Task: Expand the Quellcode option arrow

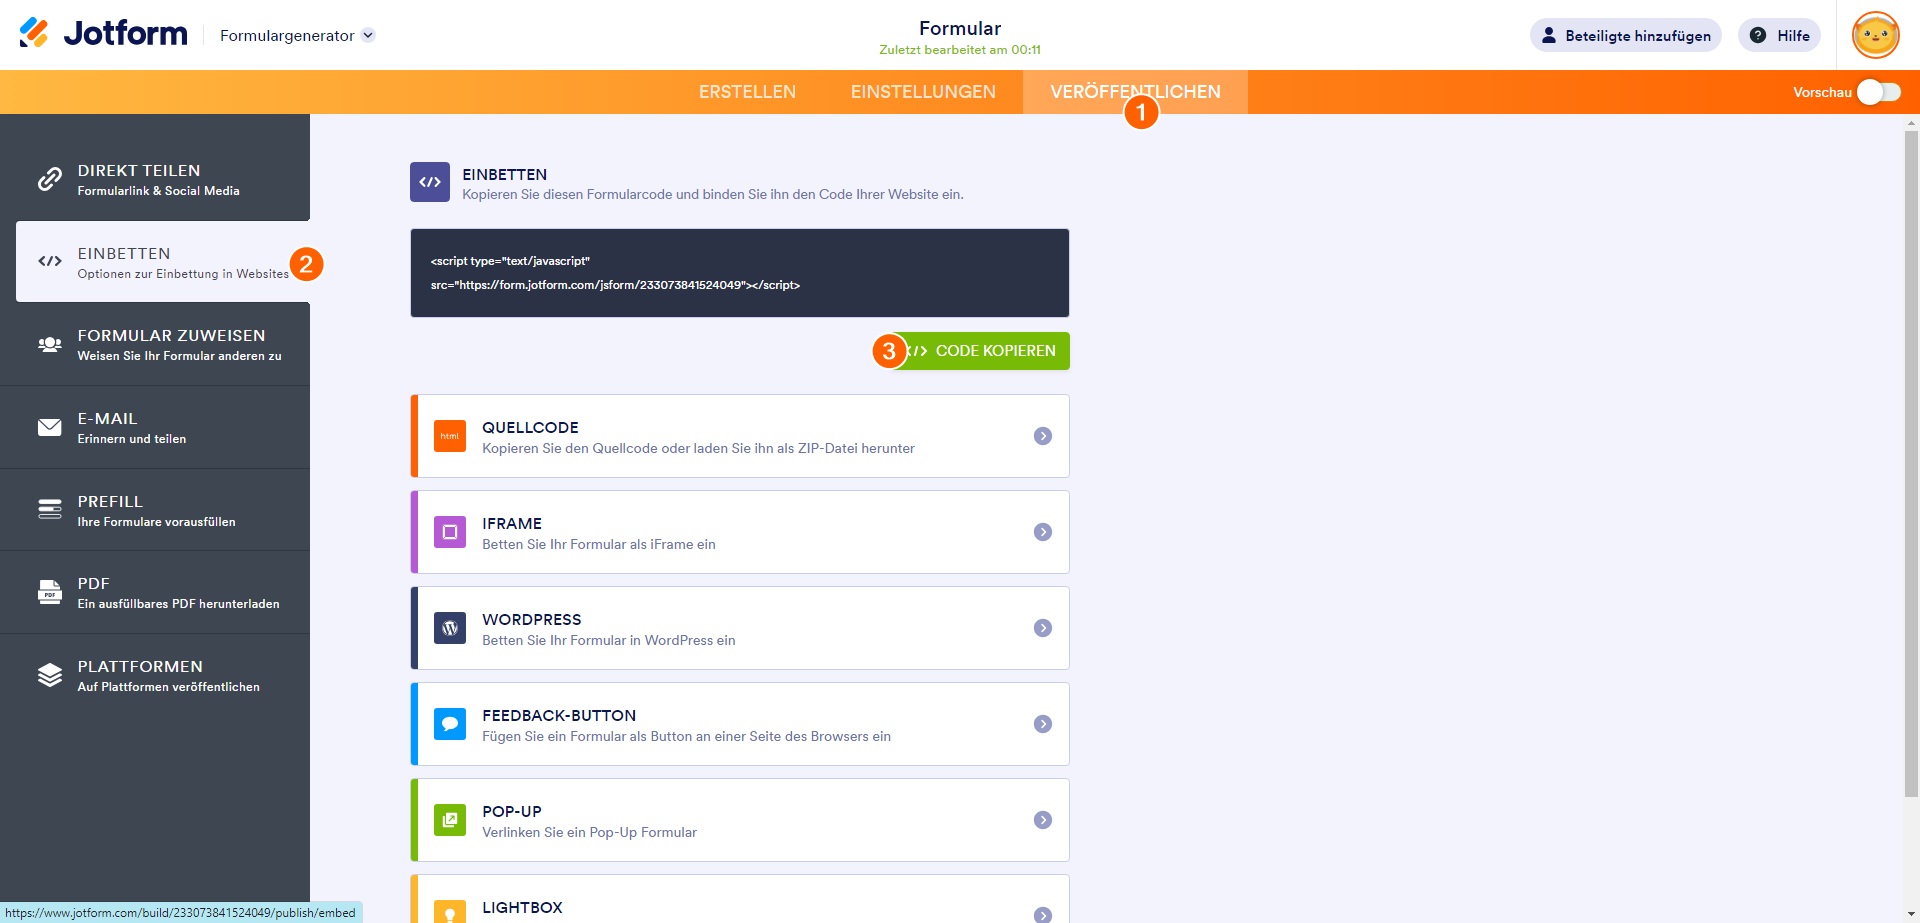Action: [x=1043, y=436]
